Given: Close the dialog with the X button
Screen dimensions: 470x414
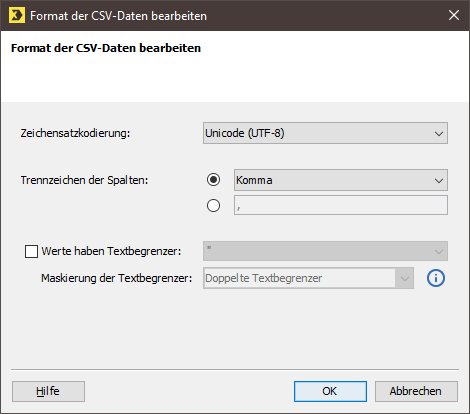Looking at the screenshot, I should [454, 15].
